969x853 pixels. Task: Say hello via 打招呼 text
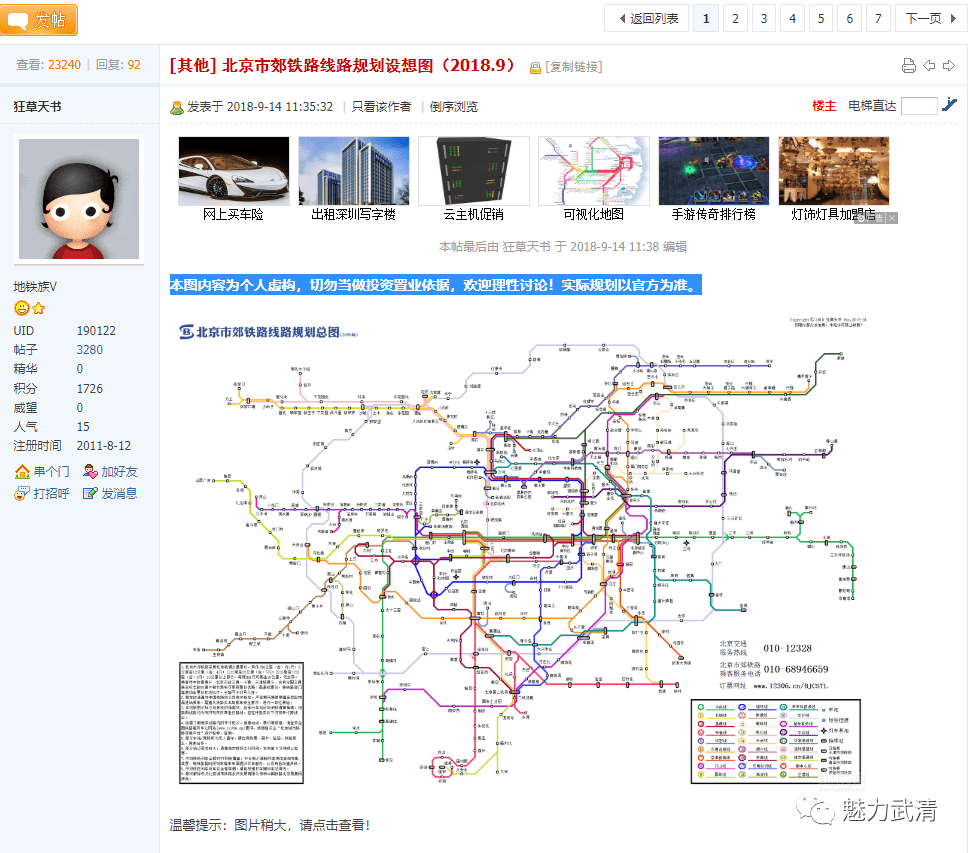pos(51,493)
